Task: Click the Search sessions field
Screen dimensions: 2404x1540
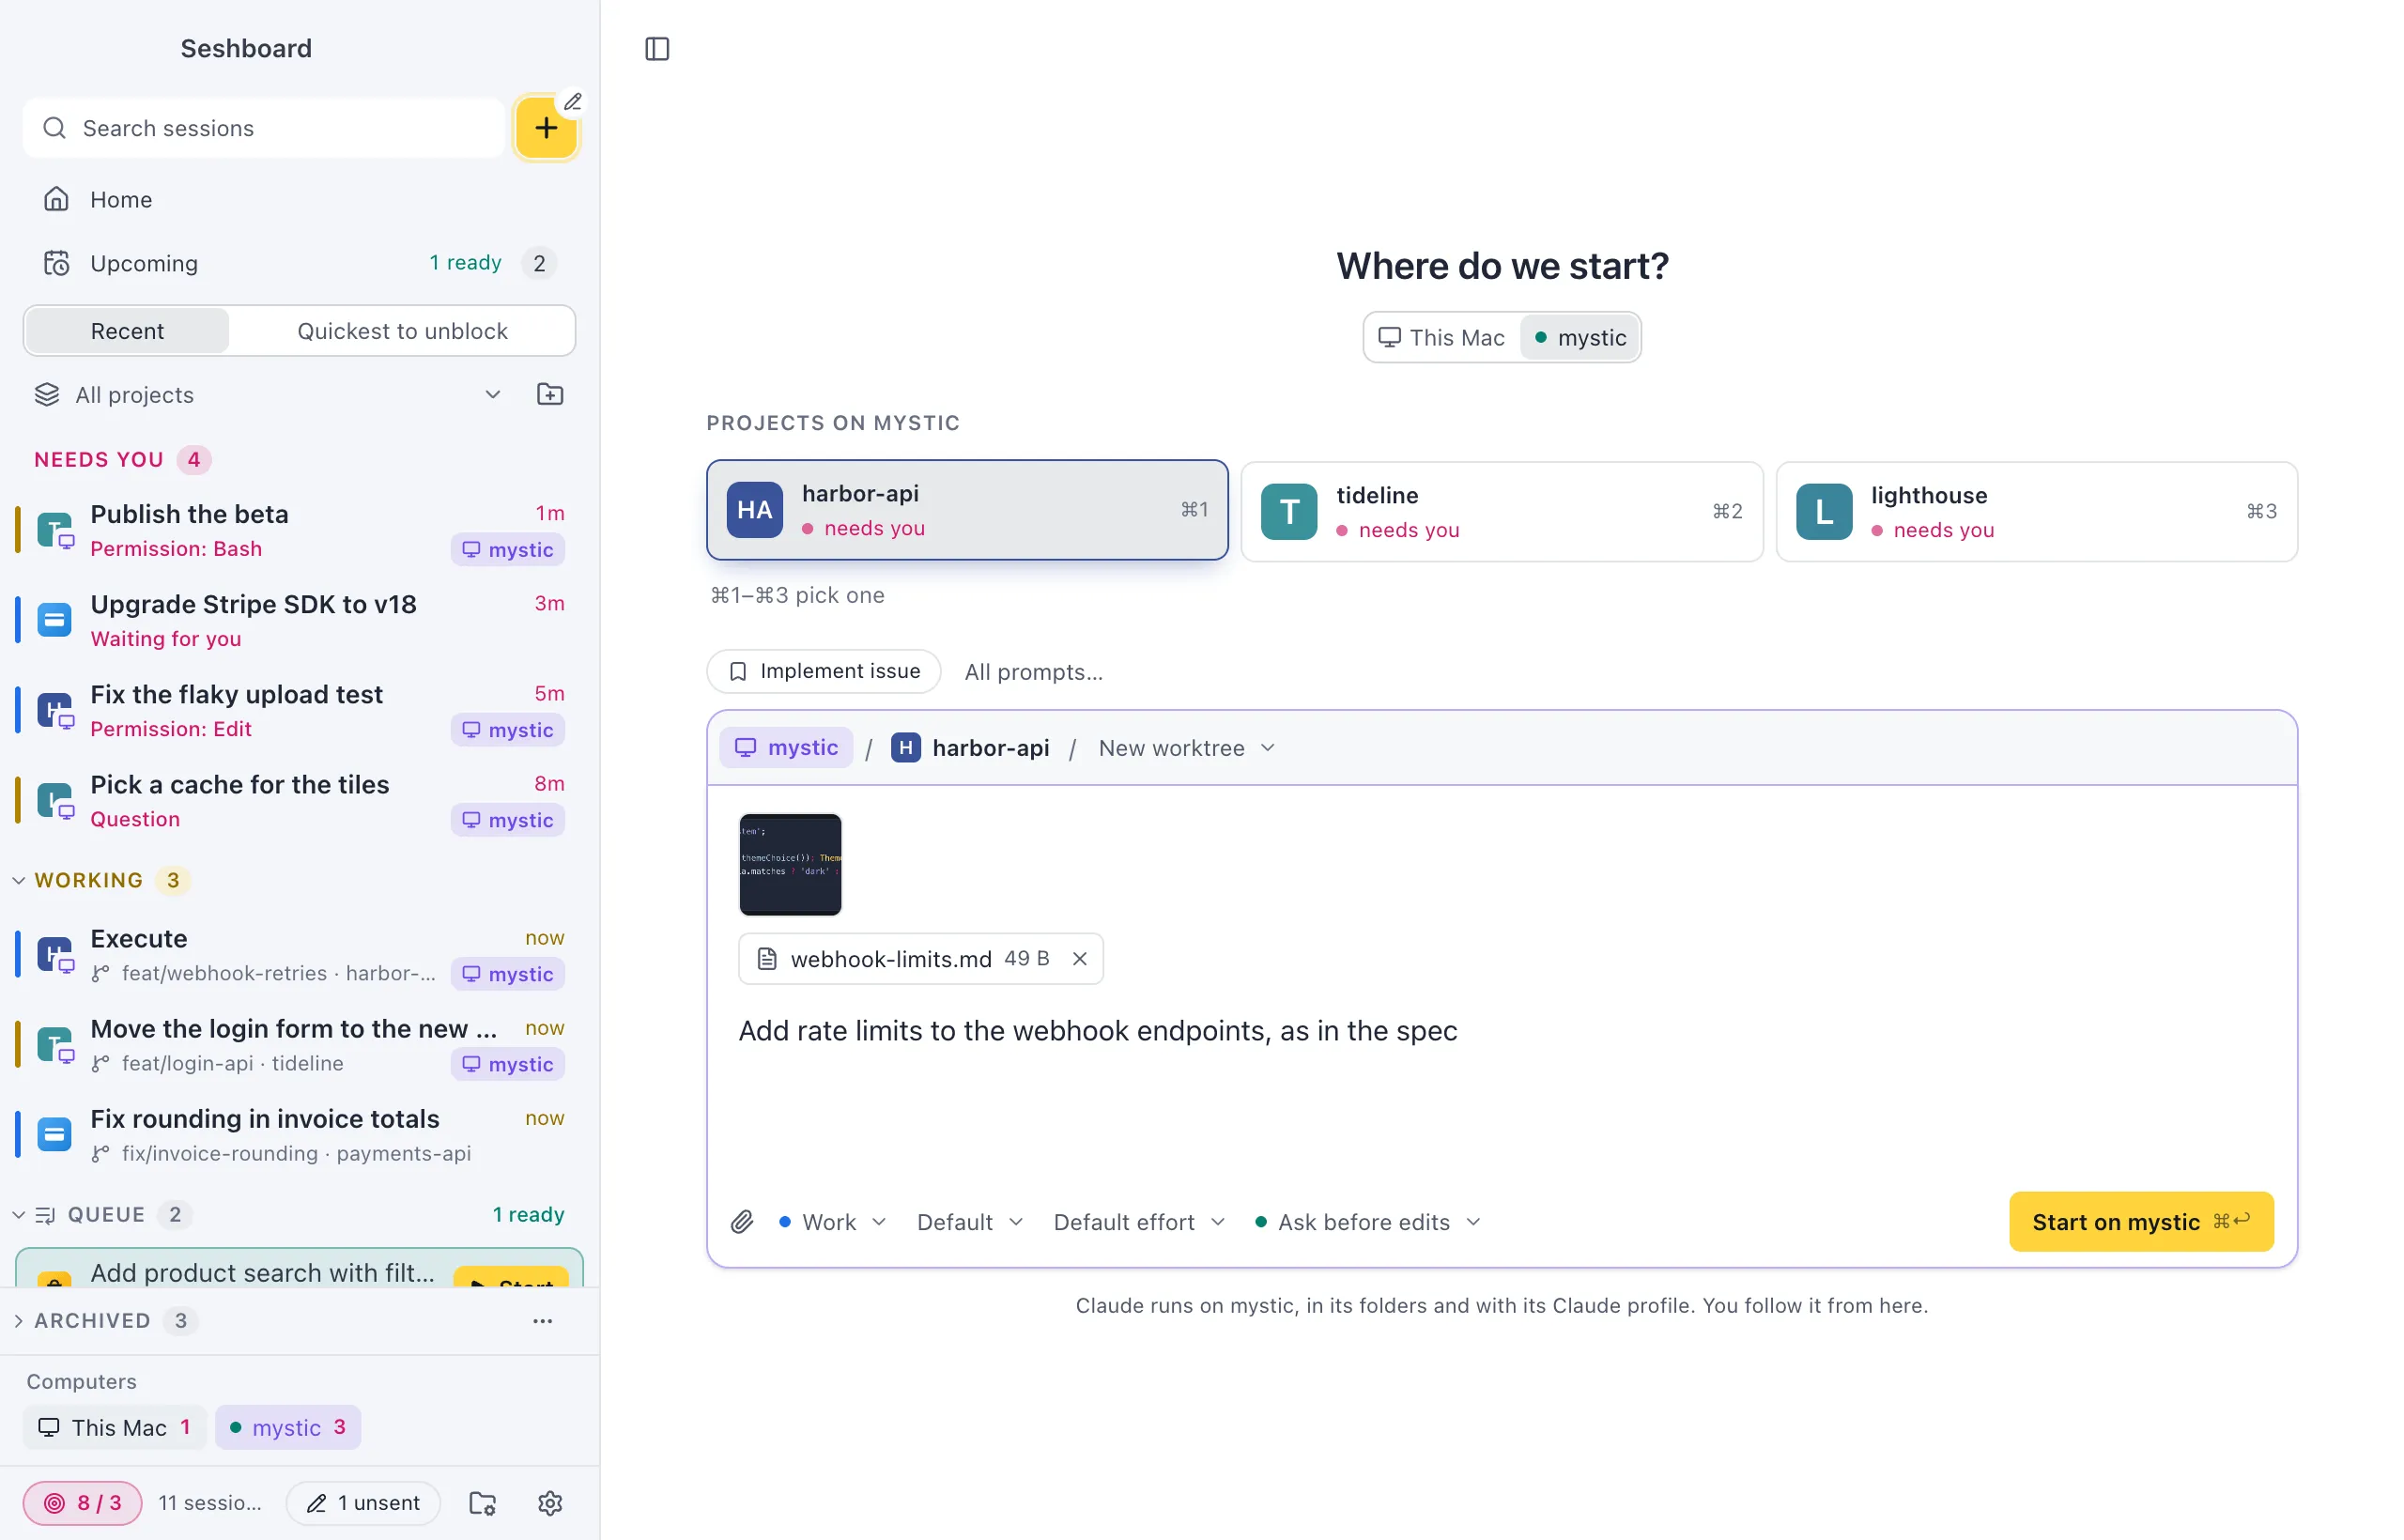Action: (265, 128)
